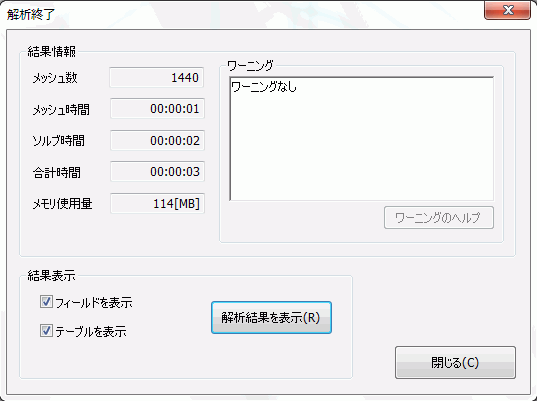This screenshot has width=537, height=401.
Task: Close the dialog with the red X
Action: (508, 10)
